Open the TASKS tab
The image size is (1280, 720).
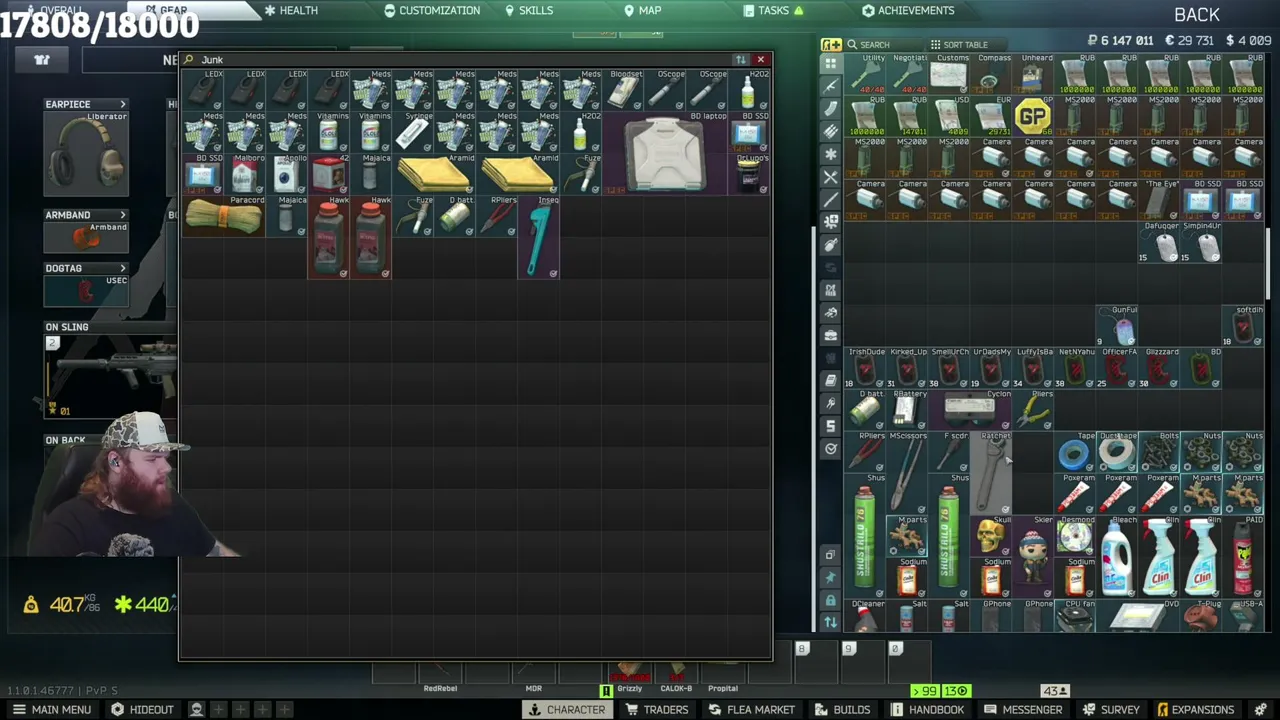774,10
